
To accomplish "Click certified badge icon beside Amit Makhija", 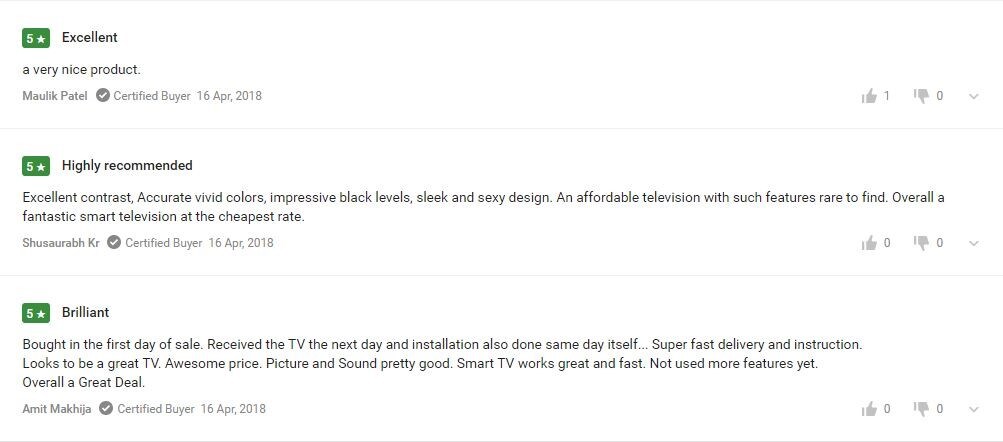I will pyautogui.click(x=106, y=408).
